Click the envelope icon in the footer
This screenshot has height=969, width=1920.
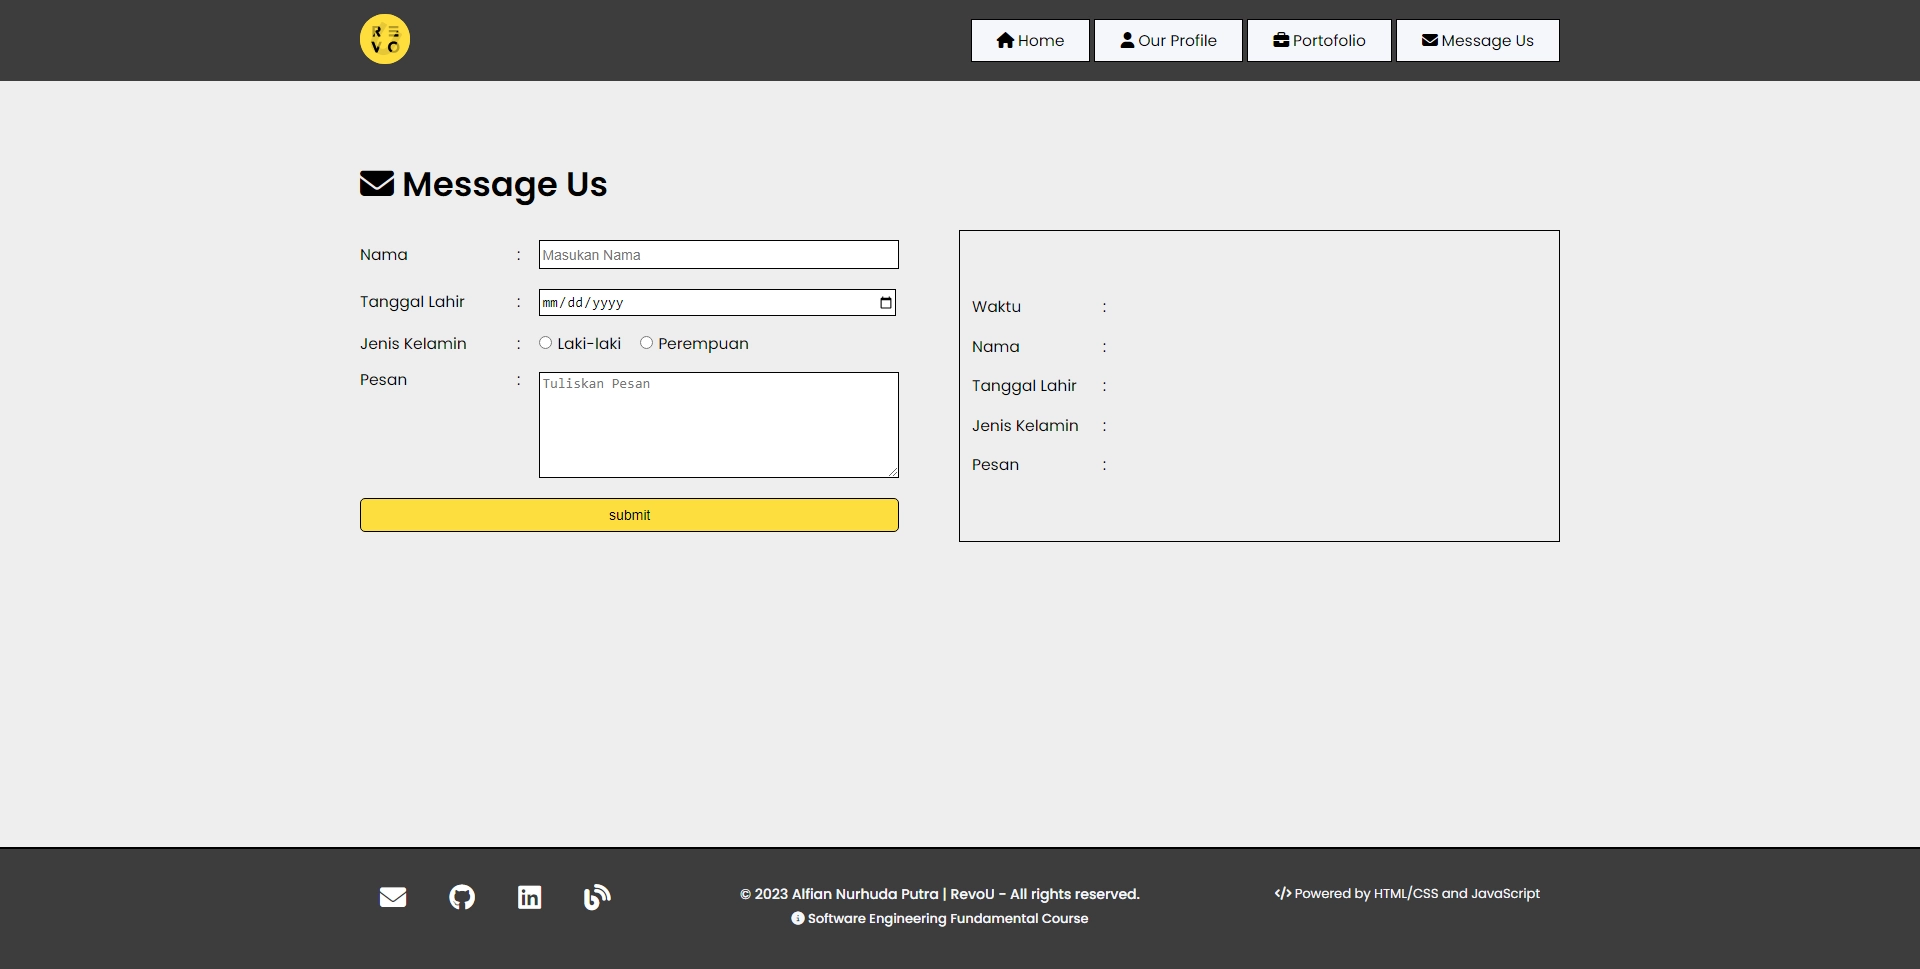tap(392, 897)
